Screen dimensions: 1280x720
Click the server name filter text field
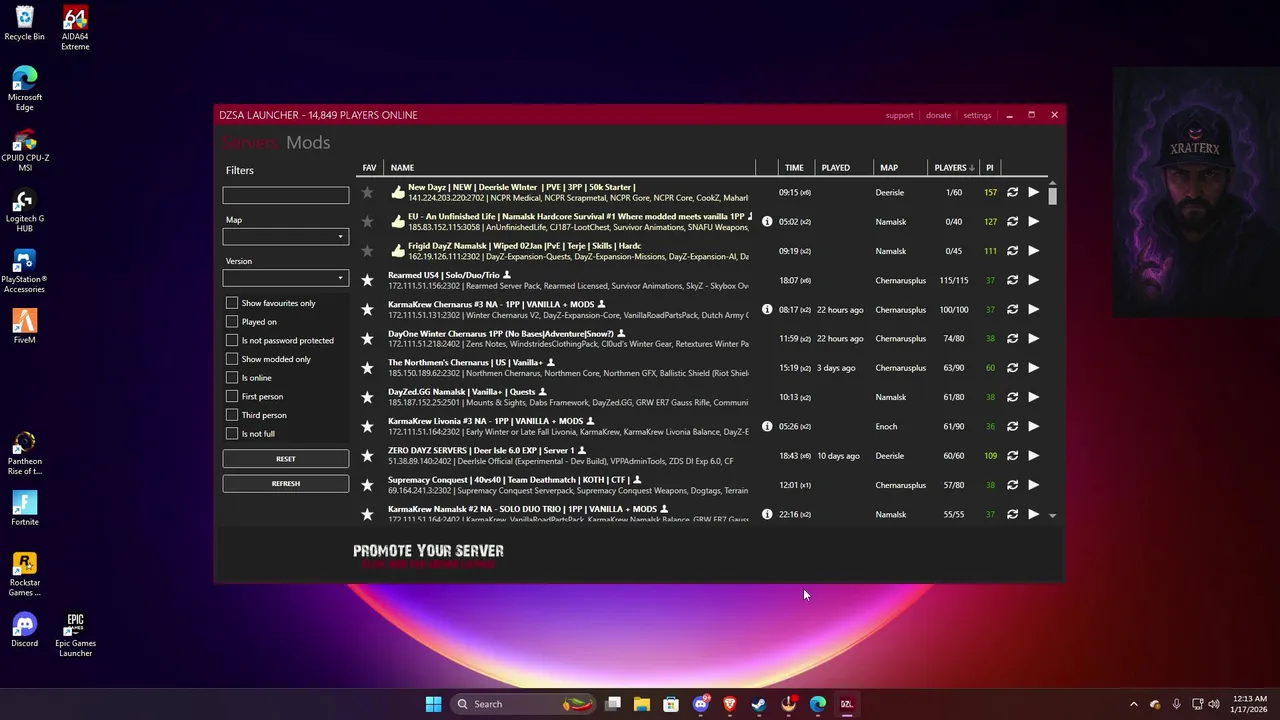tap(286, 195)
